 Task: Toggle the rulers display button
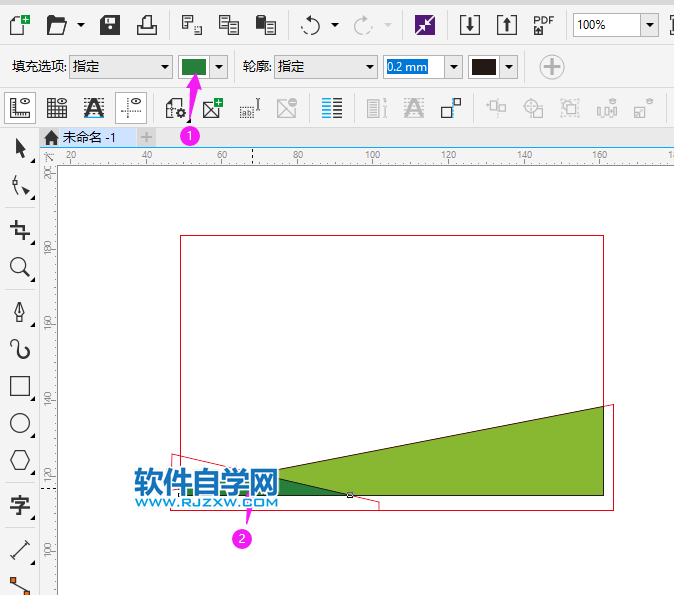pos(20,107)
